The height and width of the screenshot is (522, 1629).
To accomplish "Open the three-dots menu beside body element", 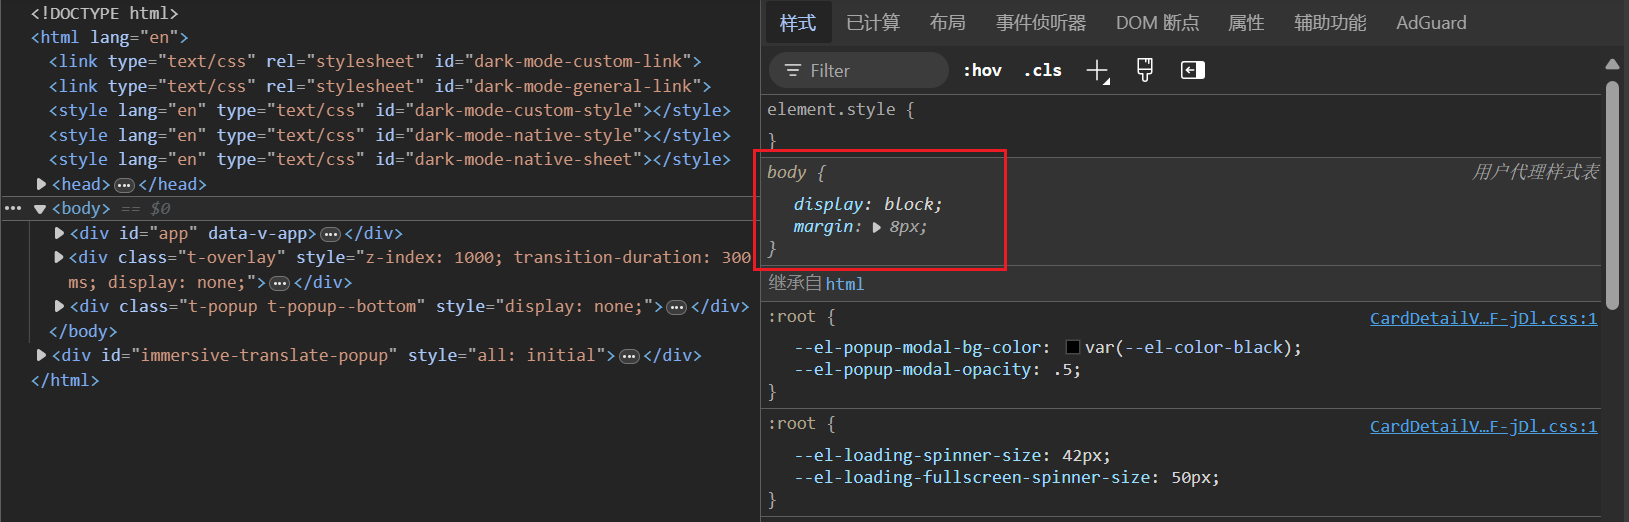I will click(13, 208).
